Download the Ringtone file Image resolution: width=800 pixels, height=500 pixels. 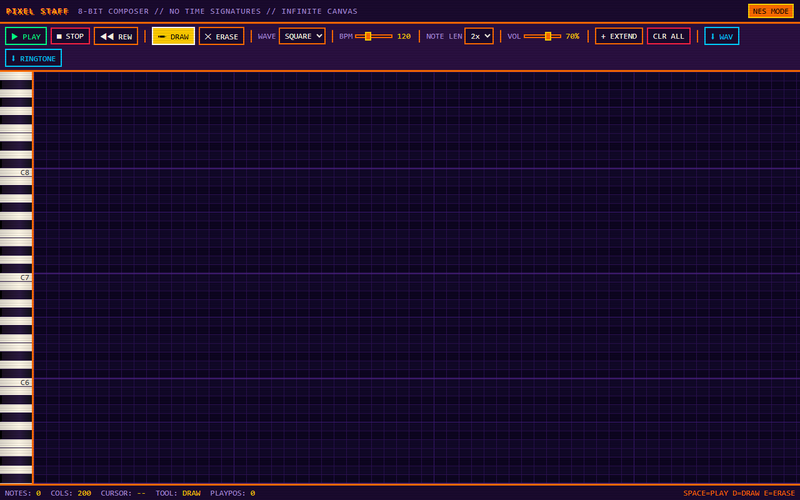click(x=34, y=58)
